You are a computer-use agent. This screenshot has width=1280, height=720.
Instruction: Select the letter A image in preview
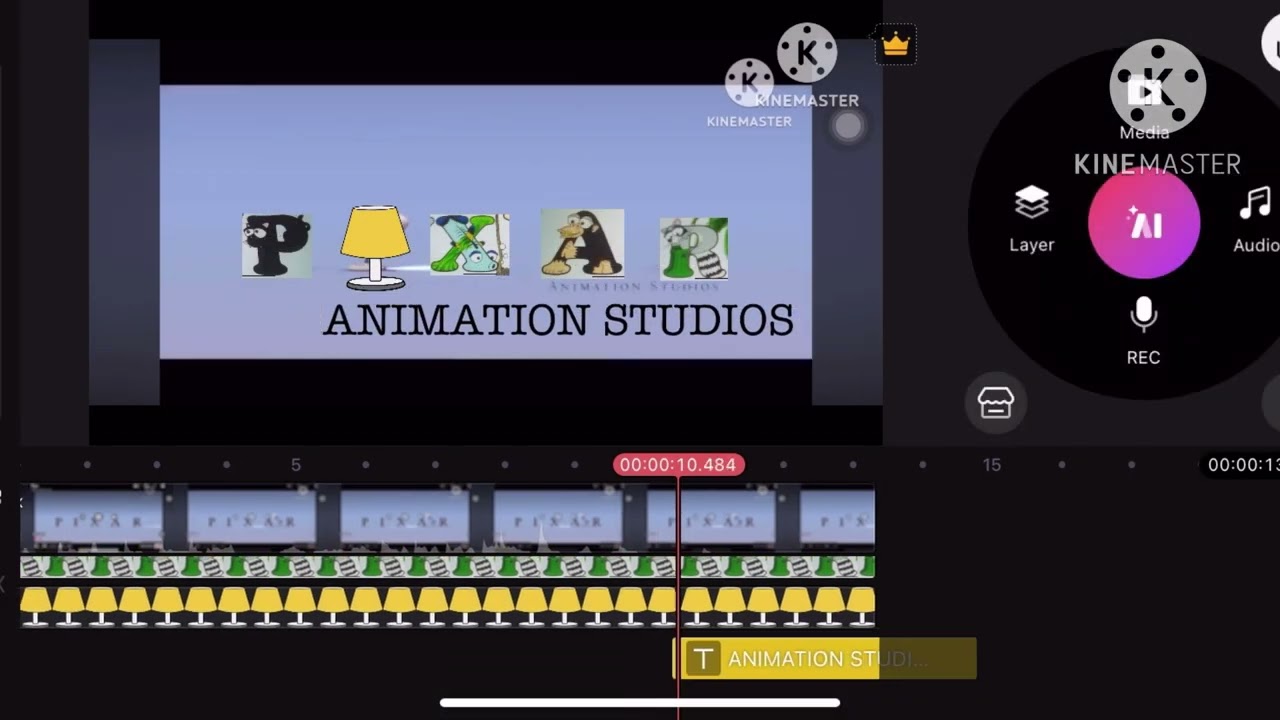point(583,242)
